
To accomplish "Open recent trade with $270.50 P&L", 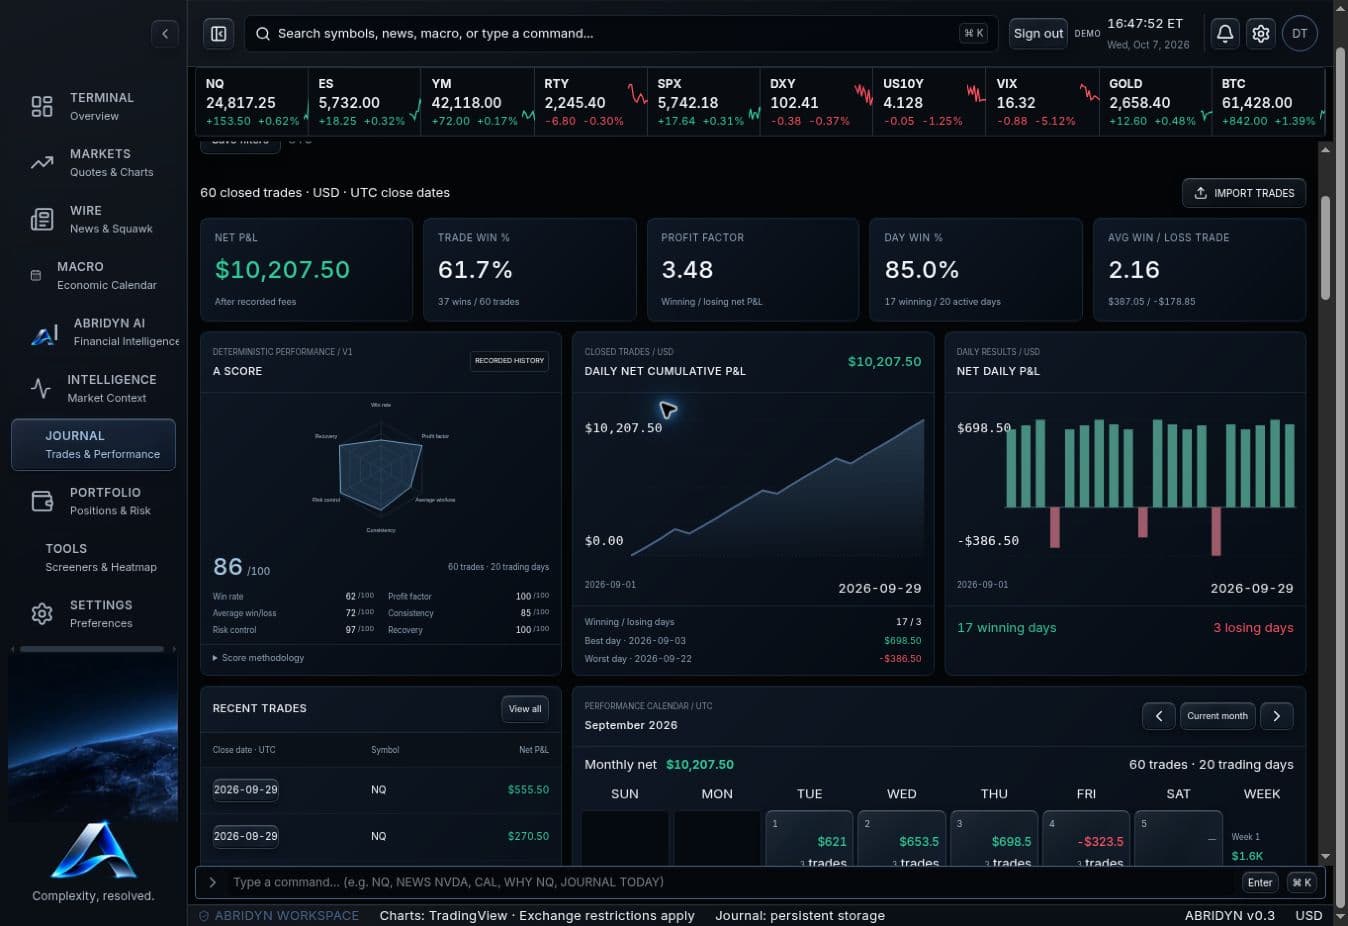I will coord(380,836).
